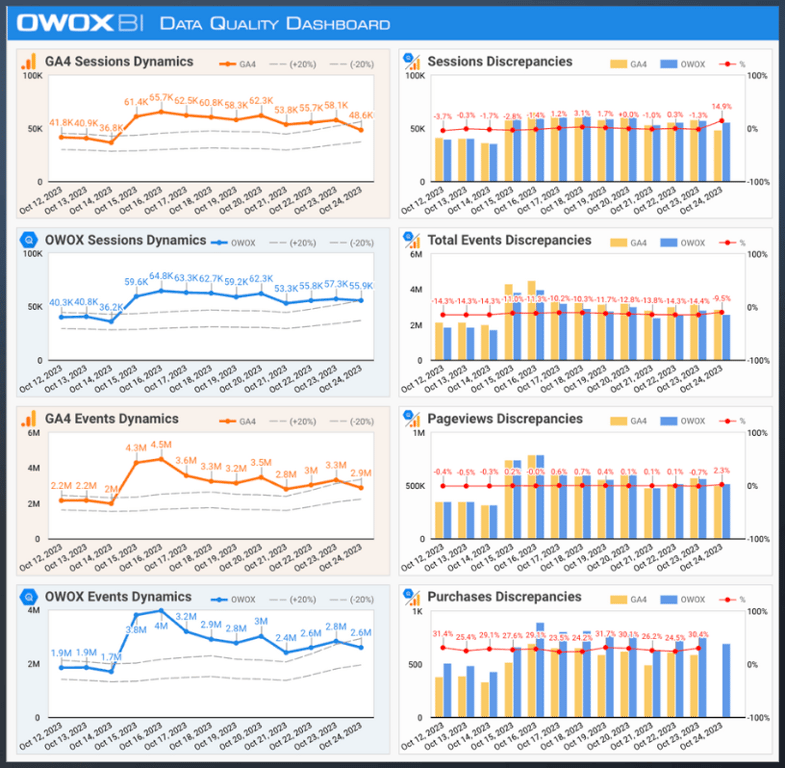785x768 pixels.
Task: Click the 55.9K label in OWOX Sessions
Action: (x=361, y=286)
